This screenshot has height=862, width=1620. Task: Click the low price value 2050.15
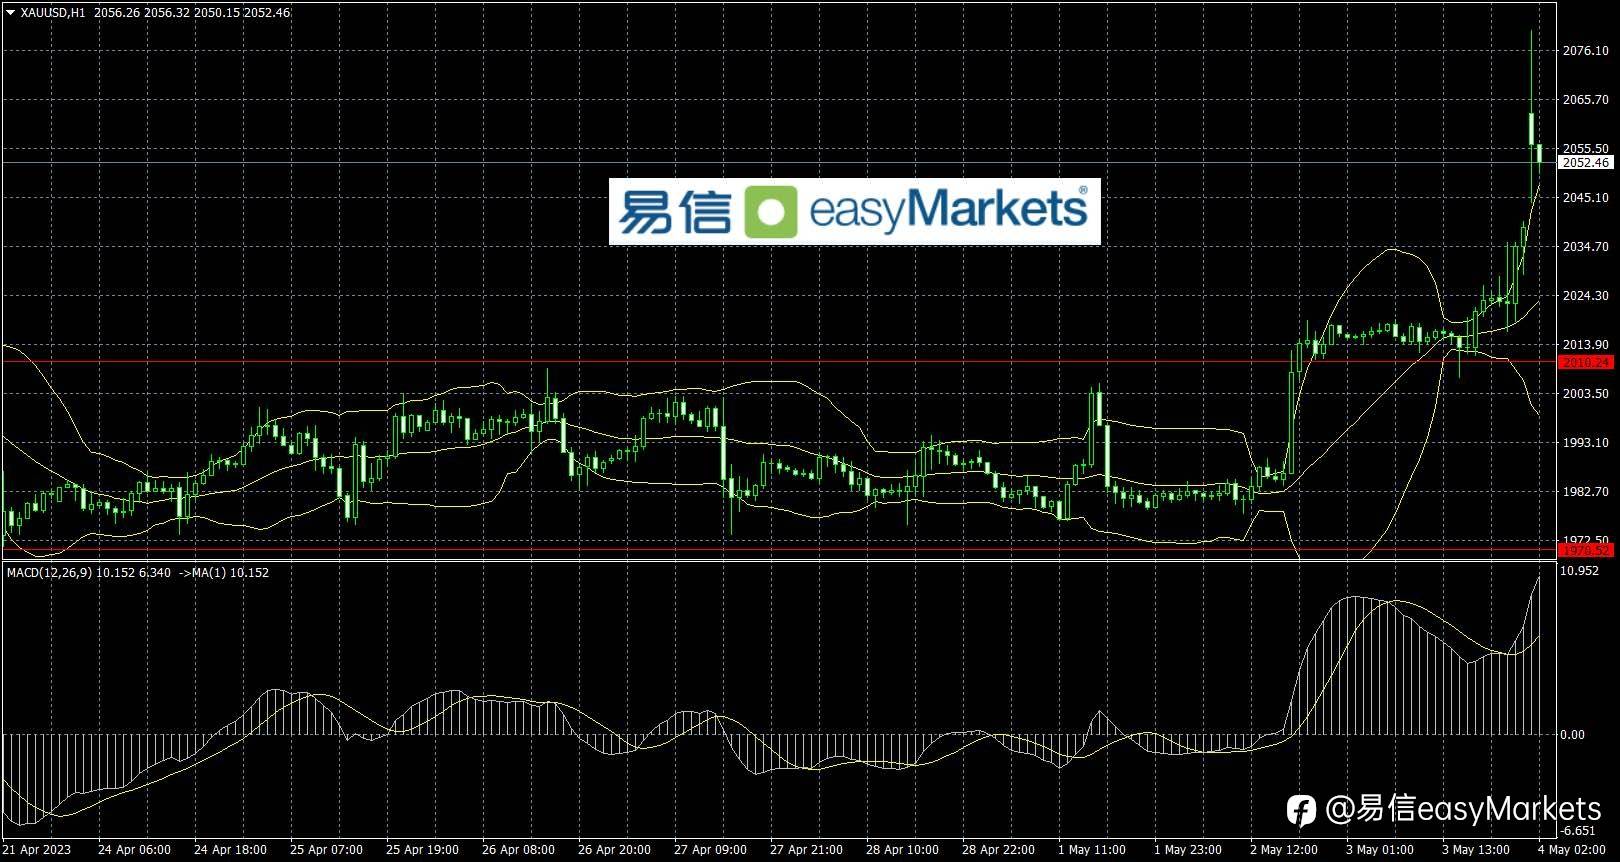coord(217,13)
